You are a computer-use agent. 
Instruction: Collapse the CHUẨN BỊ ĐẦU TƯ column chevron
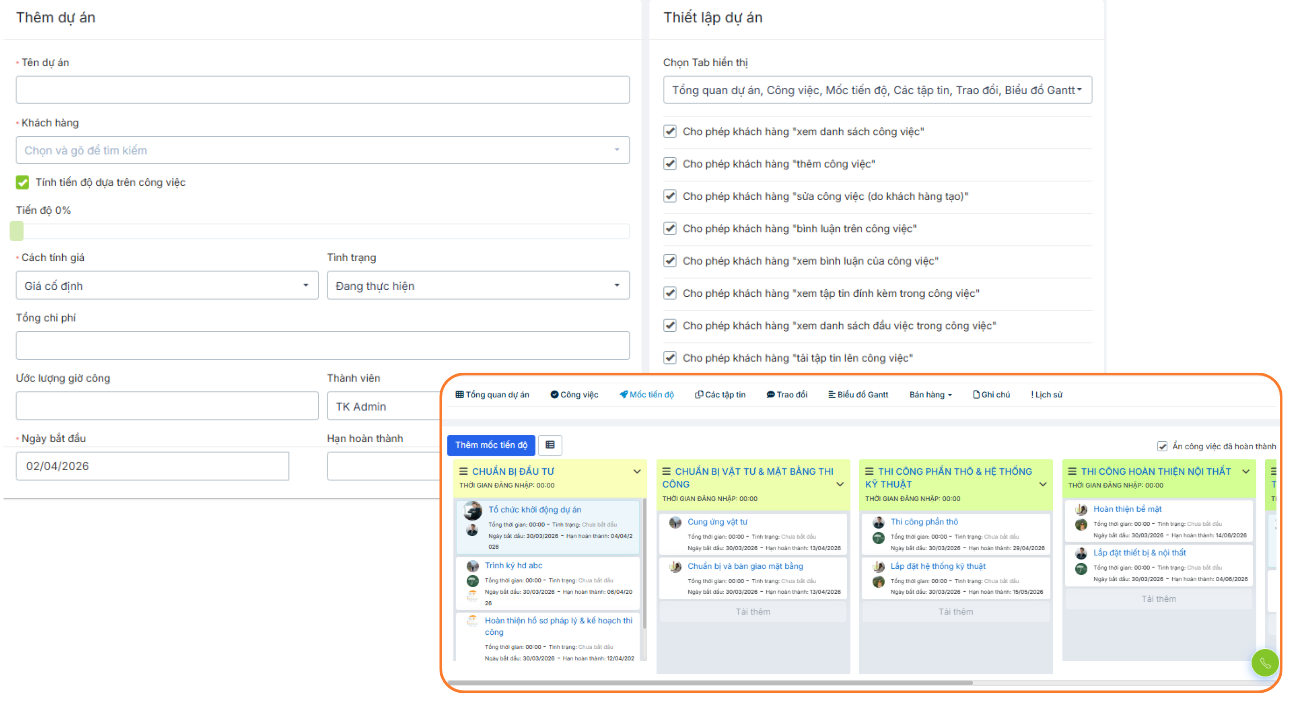(637, 472)
